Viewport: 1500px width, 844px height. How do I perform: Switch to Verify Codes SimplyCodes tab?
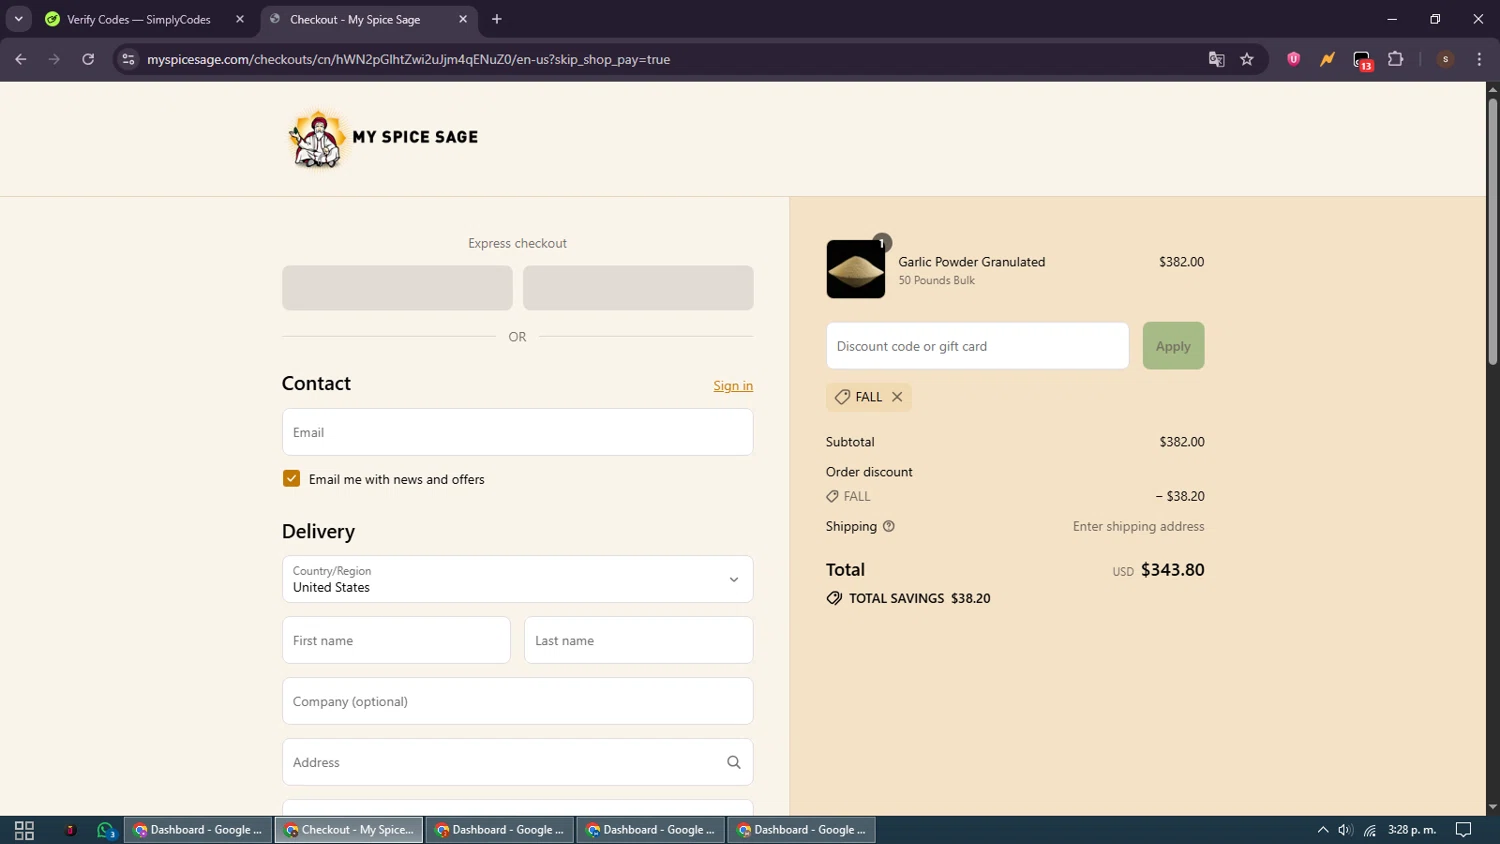coord(139,19)
